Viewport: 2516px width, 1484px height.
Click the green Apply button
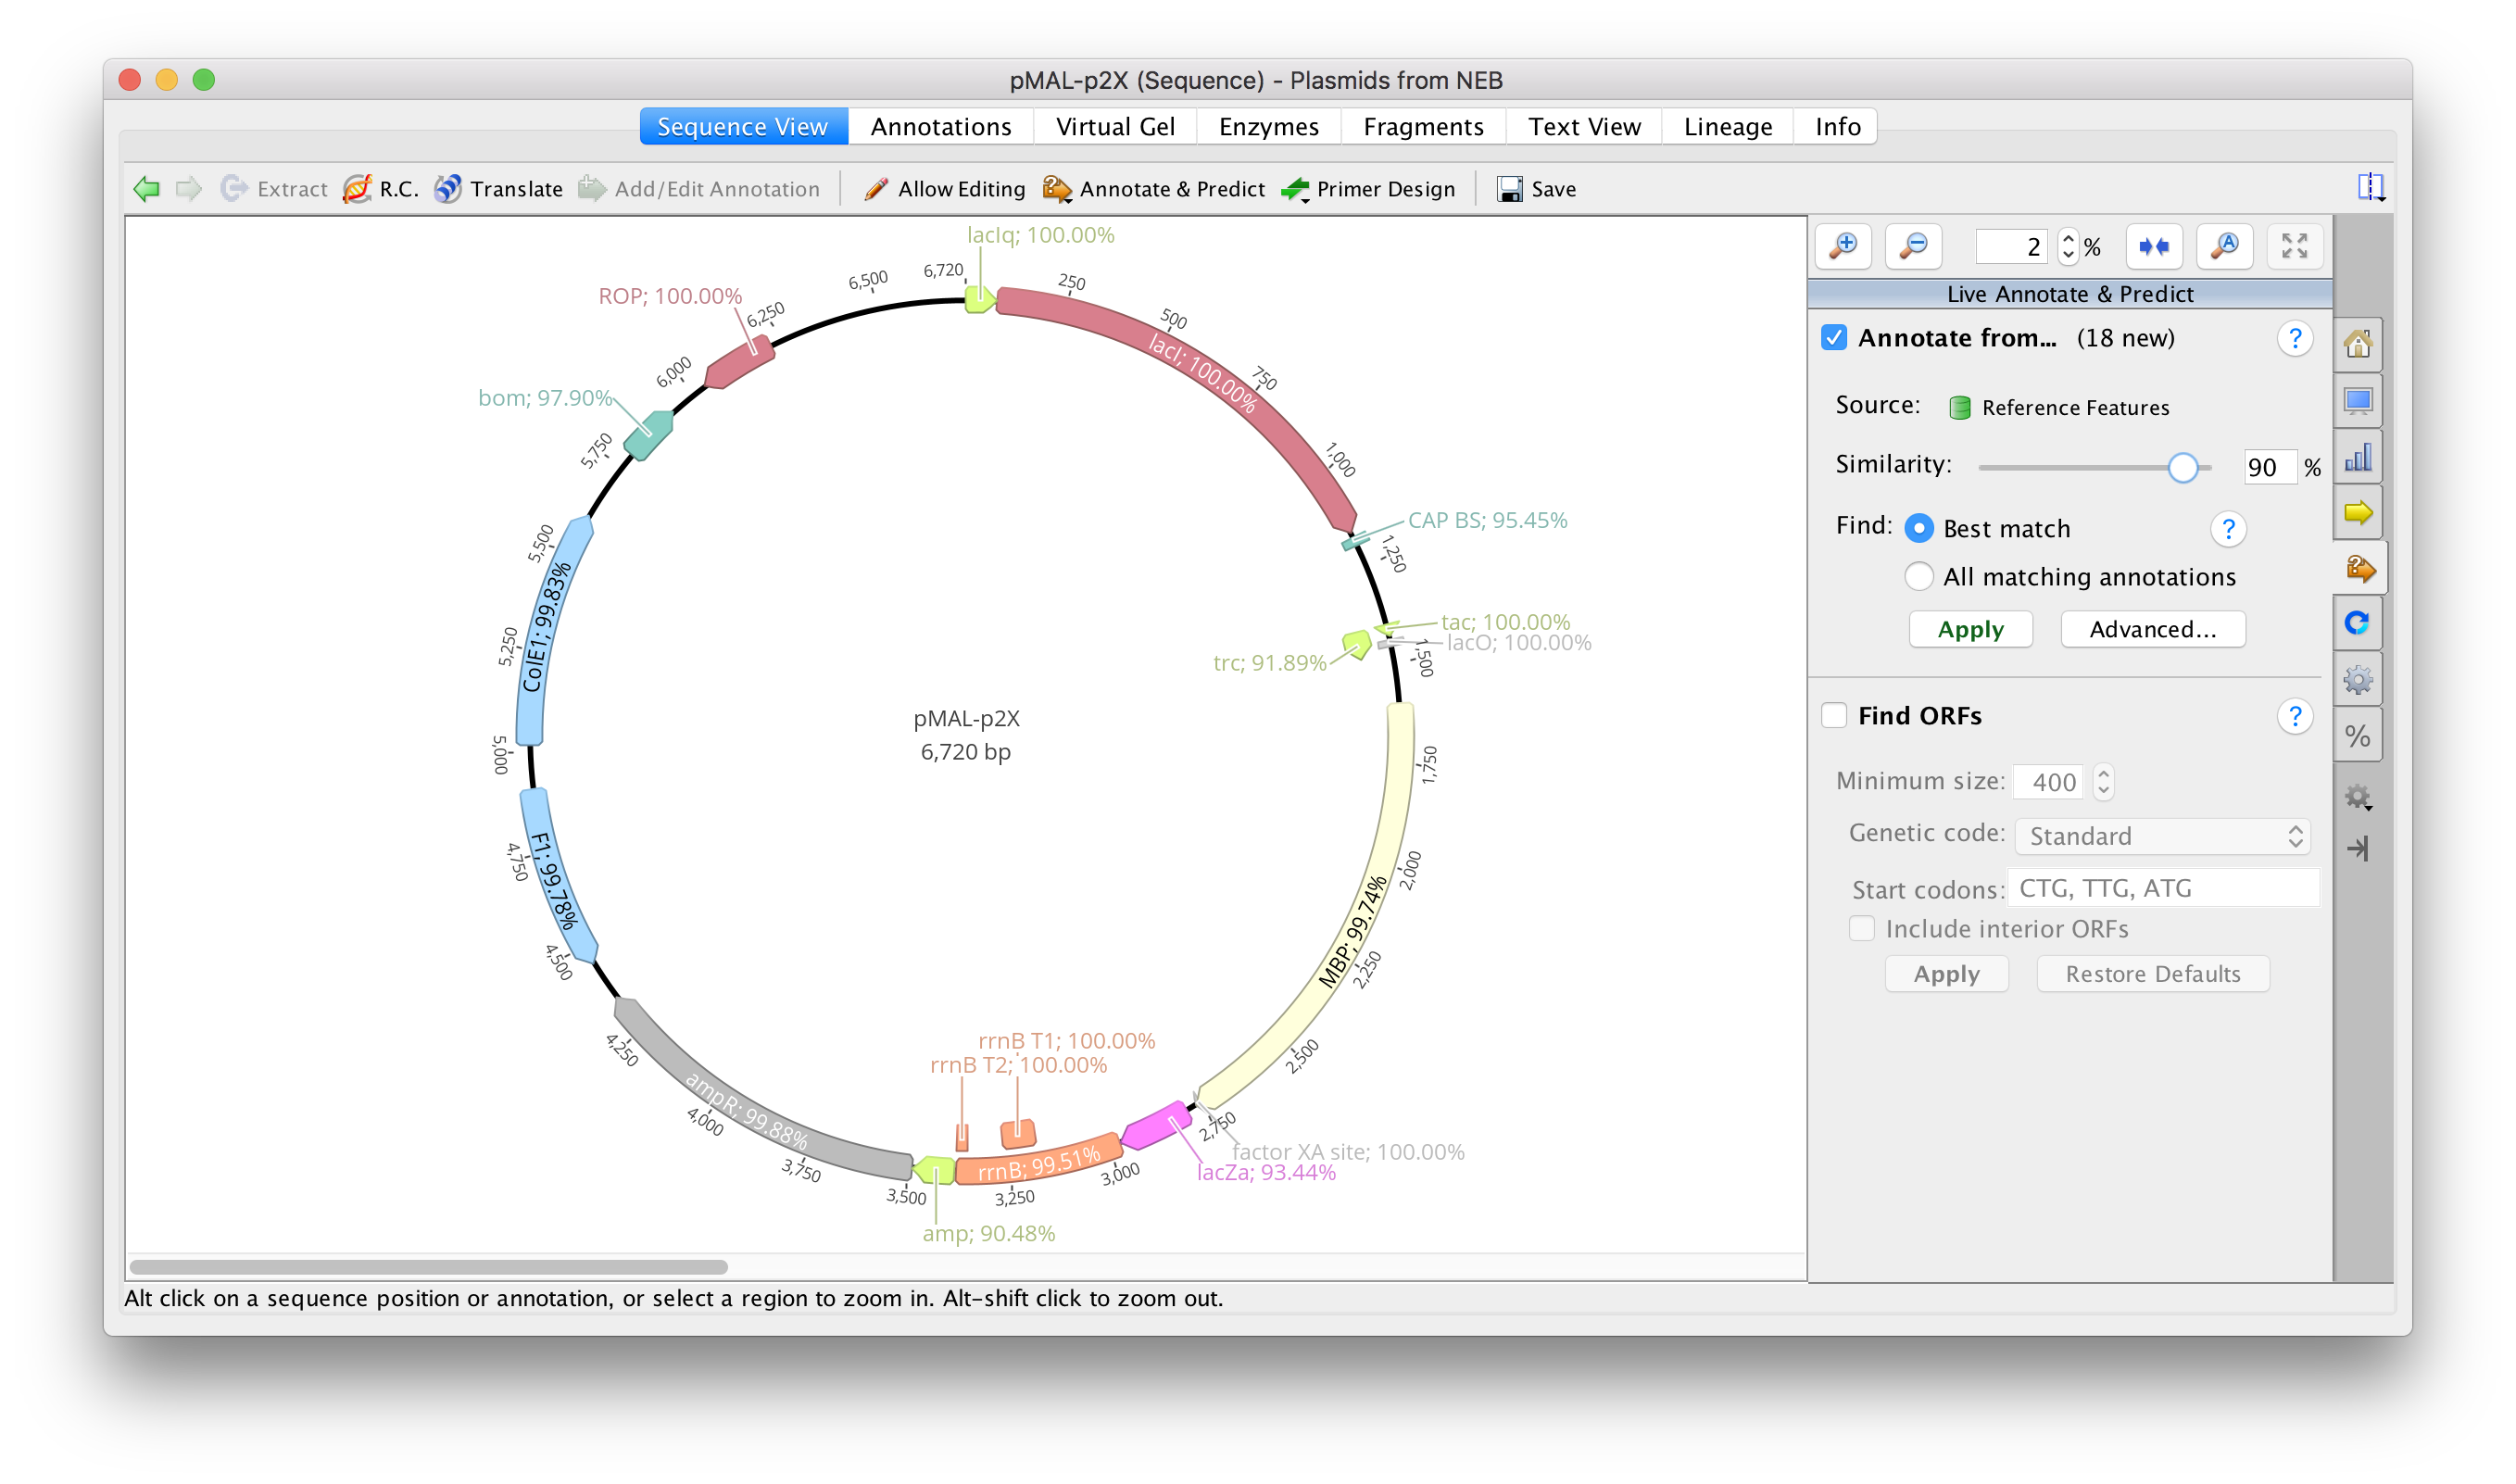point(1970,629)
